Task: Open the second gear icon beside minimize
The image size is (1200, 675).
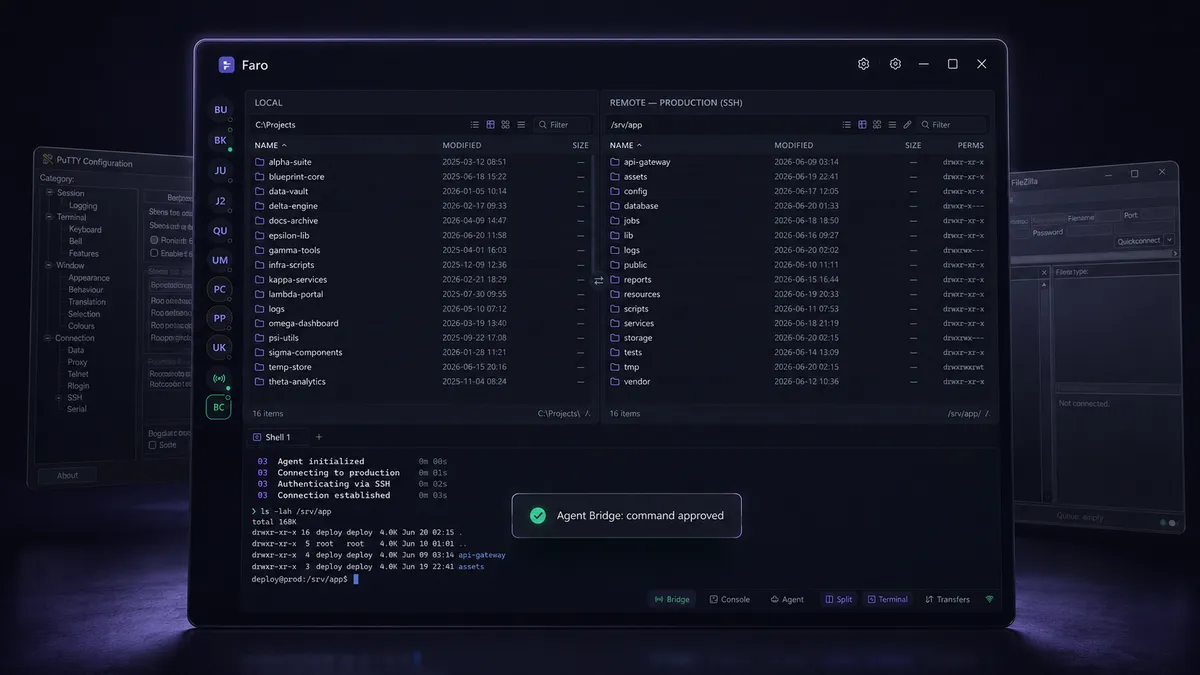Action: 895,64
